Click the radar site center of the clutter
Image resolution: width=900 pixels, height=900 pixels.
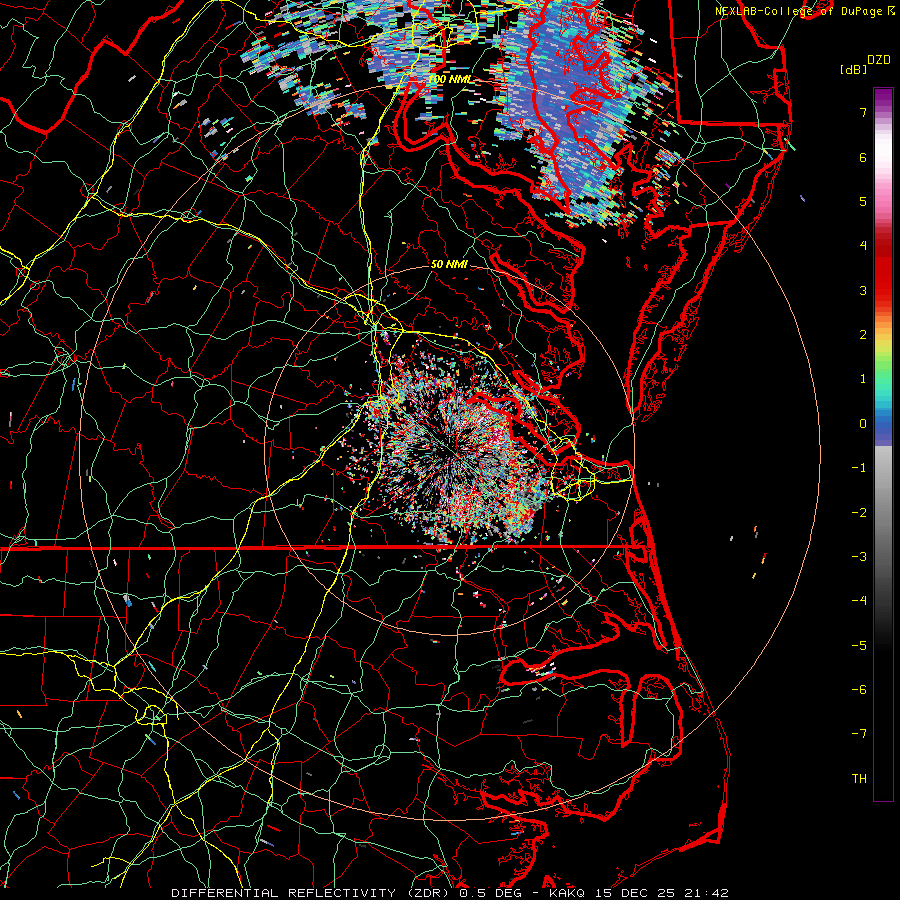pos(449,449)
